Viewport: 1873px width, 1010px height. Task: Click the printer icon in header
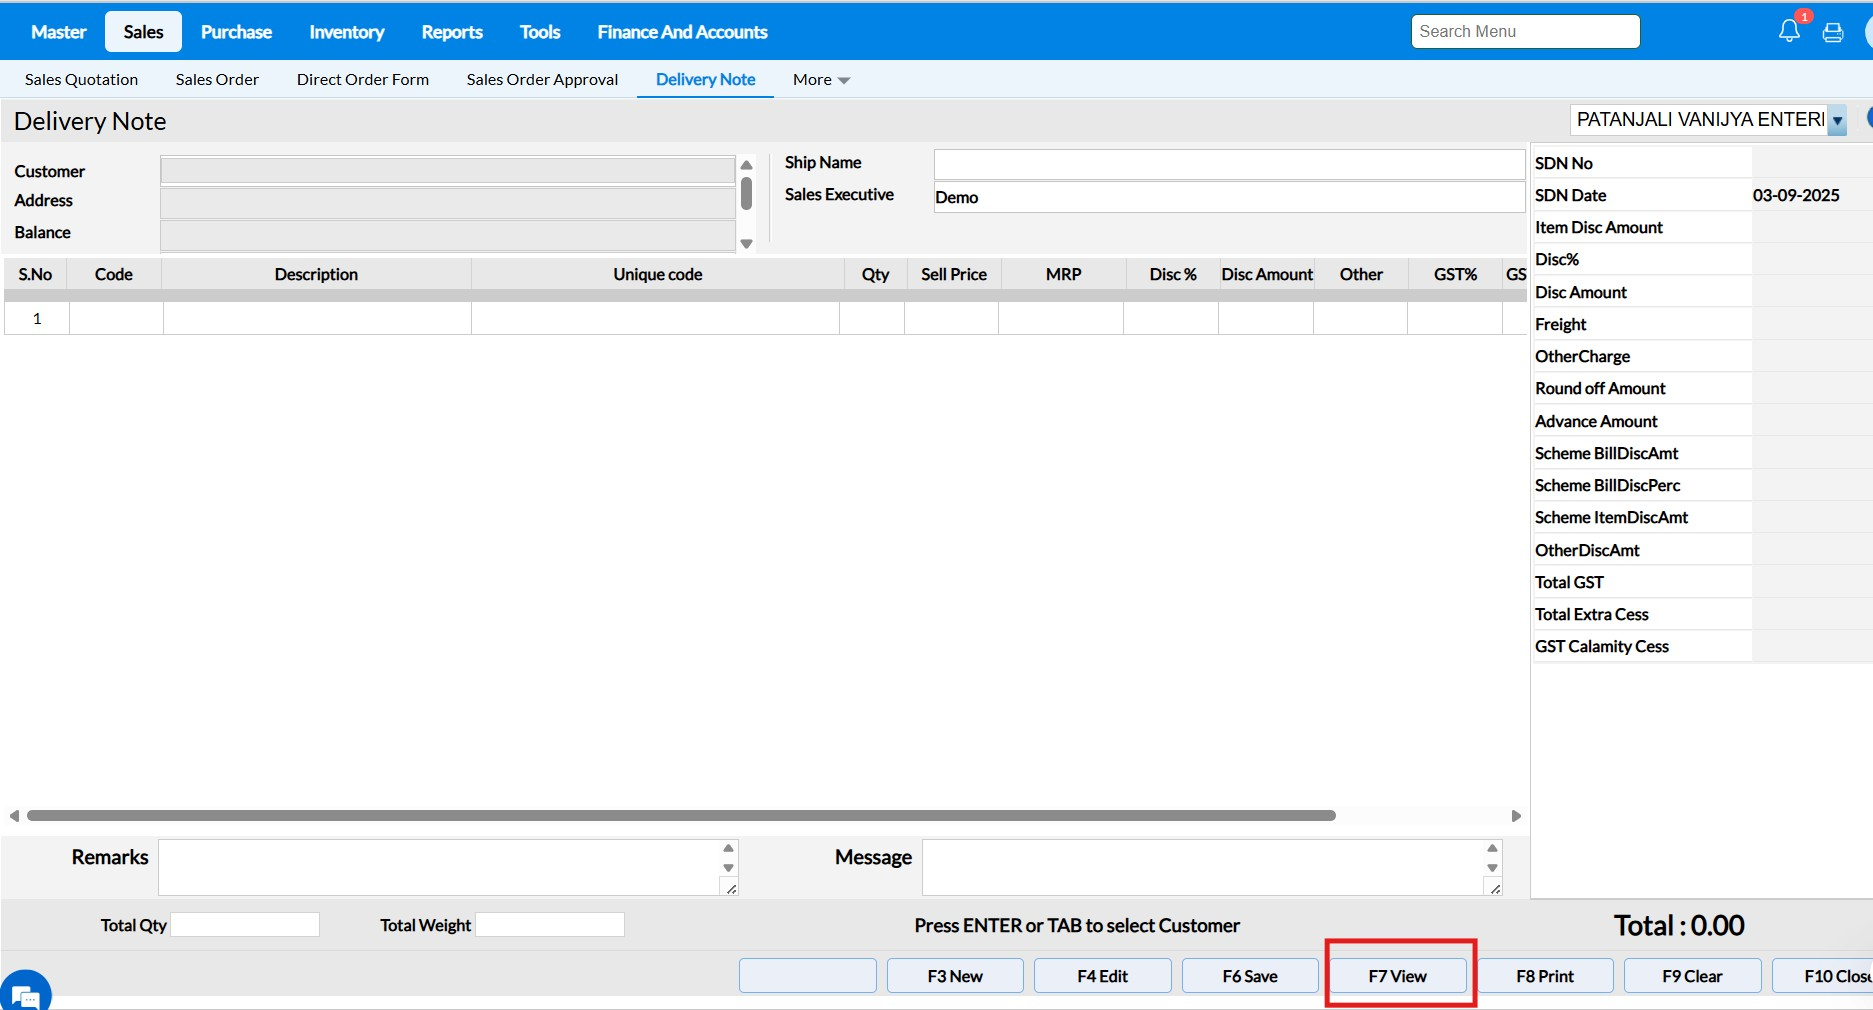click(x=1833, y=33)
